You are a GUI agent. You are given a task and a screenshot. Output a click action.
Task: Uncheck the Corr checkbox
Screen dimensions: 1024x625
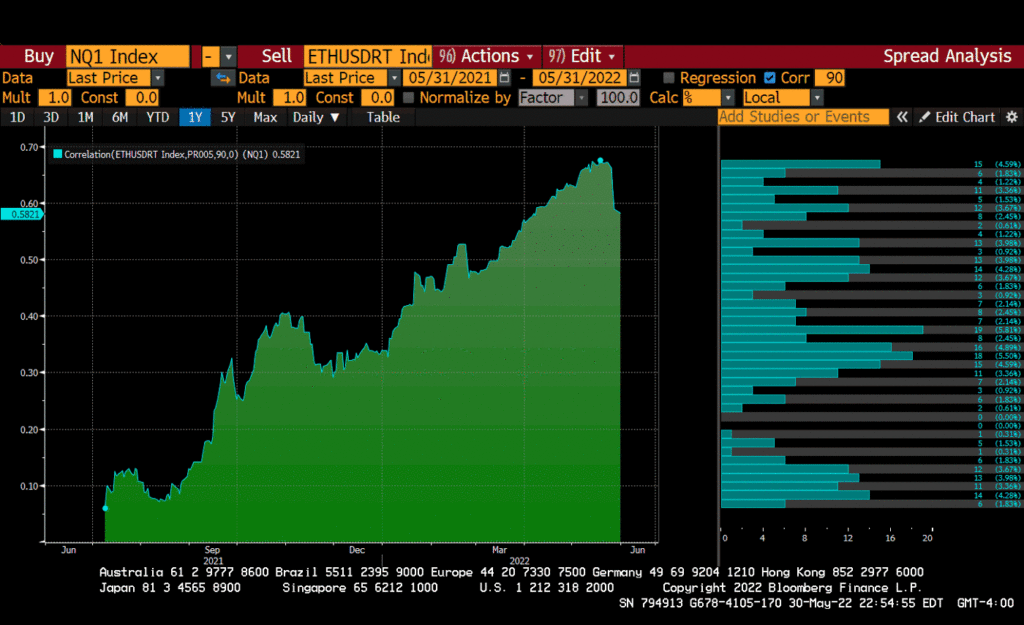coord(769,78)
